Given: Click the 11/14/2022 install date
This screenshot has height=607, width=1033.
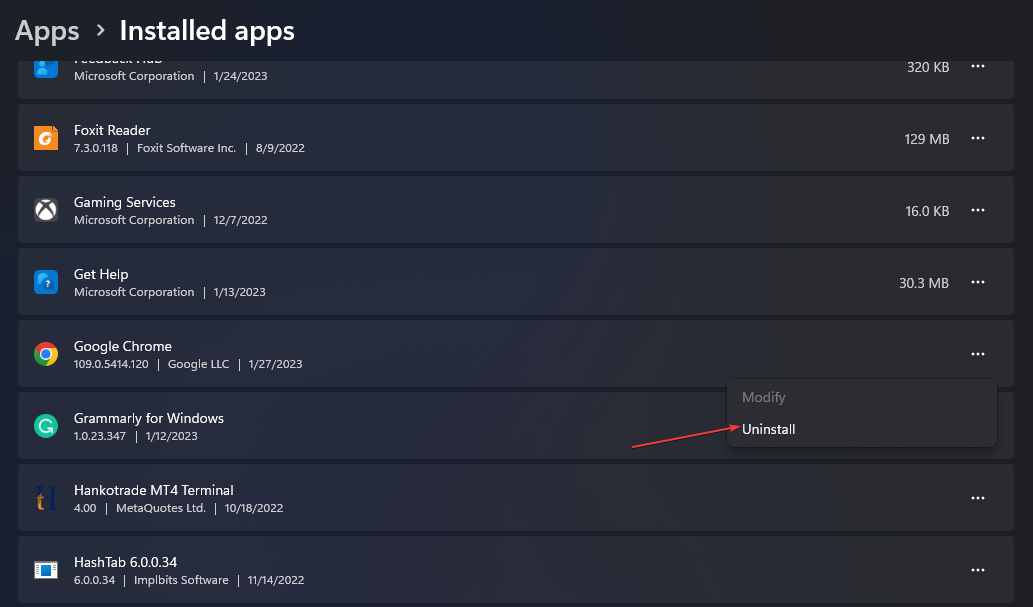Looking at the screenshot, I should [x=276, y=580].
